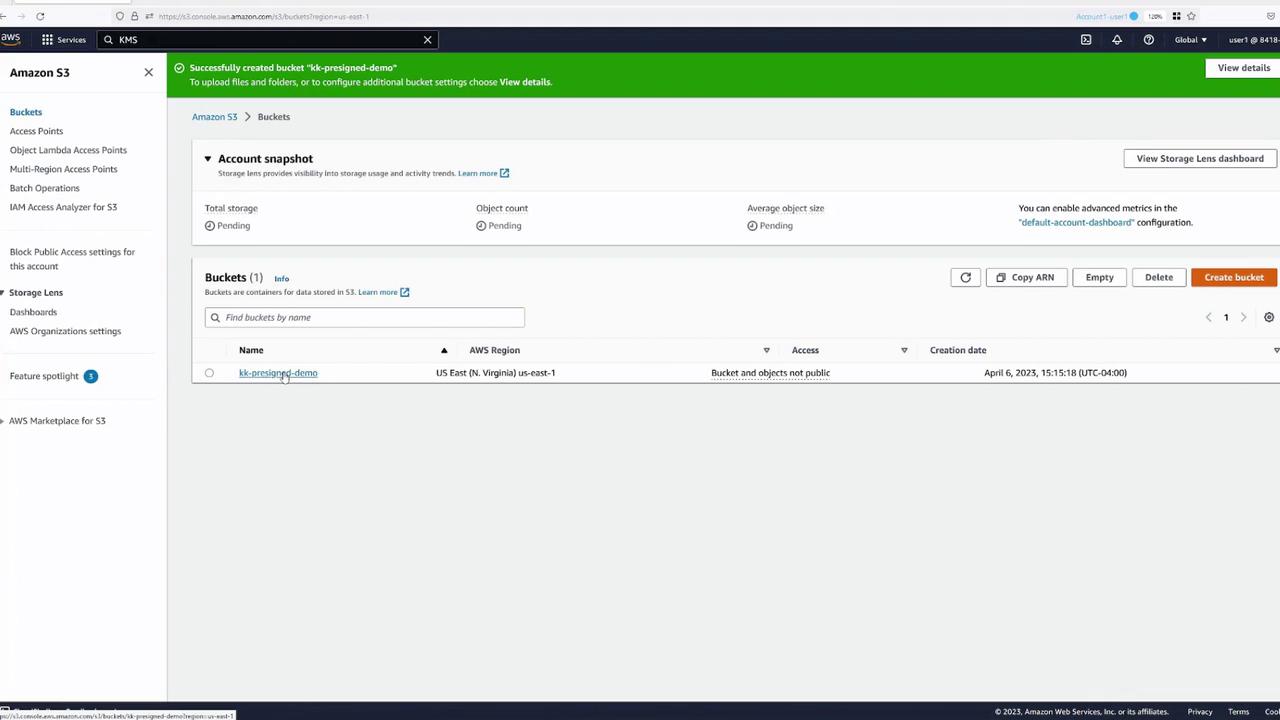1280x720 pixels.
Task: Open table preferences gear icon
Action: coord(1269,317)
